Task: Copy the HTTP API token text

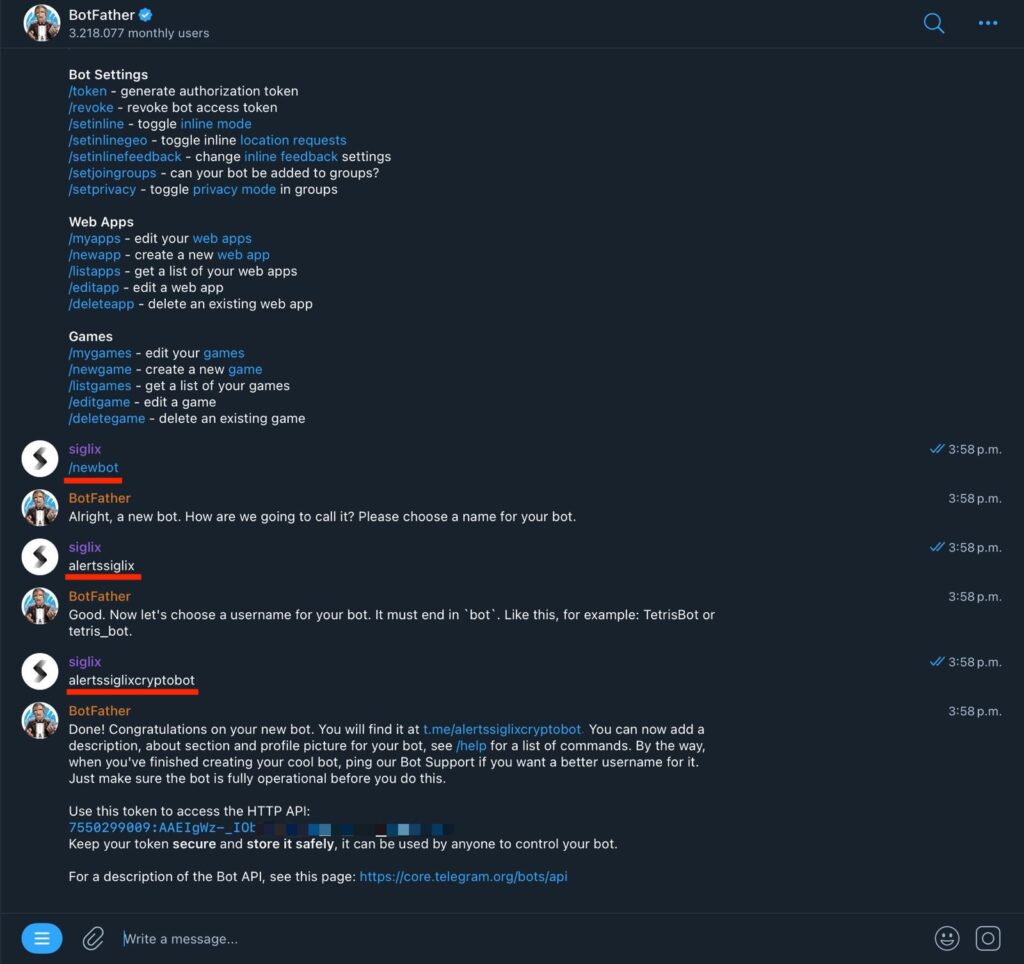Action: (261, 827)
